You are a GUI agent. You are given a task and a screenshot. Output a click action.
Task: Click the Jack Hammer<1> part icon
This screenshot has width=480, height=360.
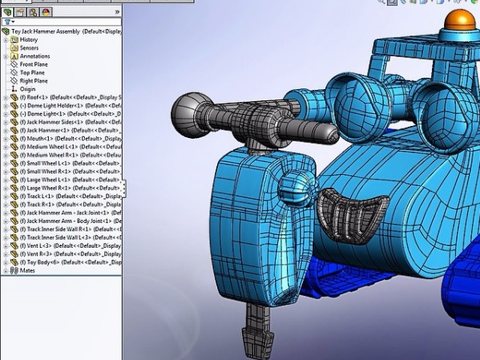[x=14, y=130]
